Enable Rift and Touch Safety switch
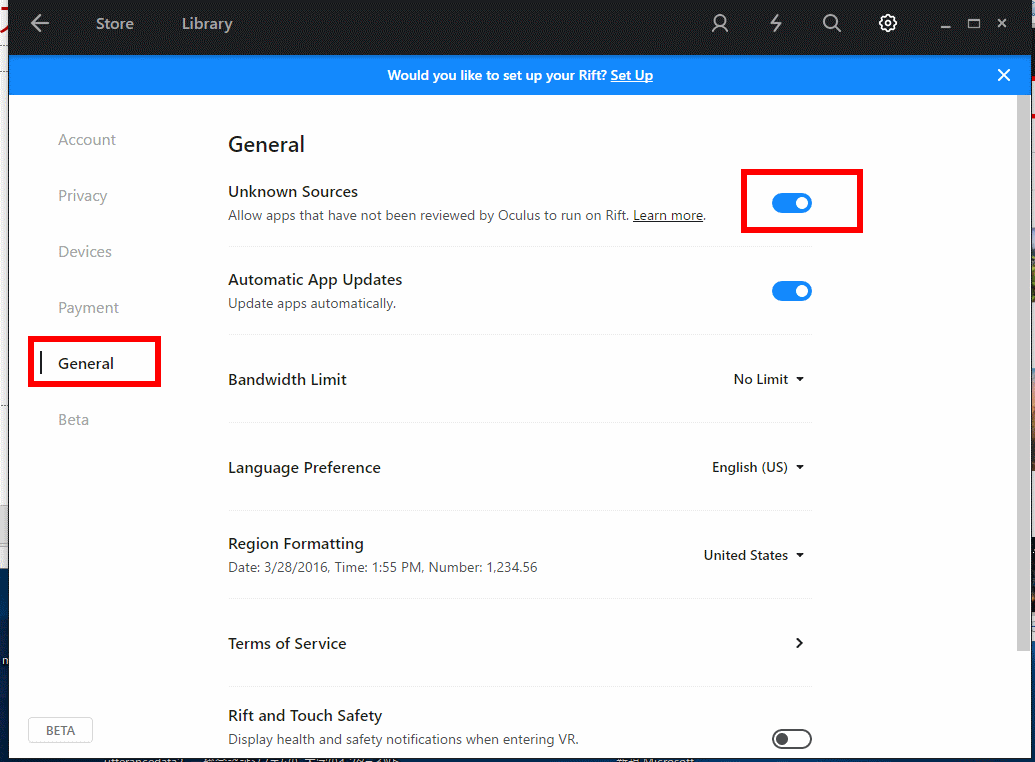 (791, 739)
